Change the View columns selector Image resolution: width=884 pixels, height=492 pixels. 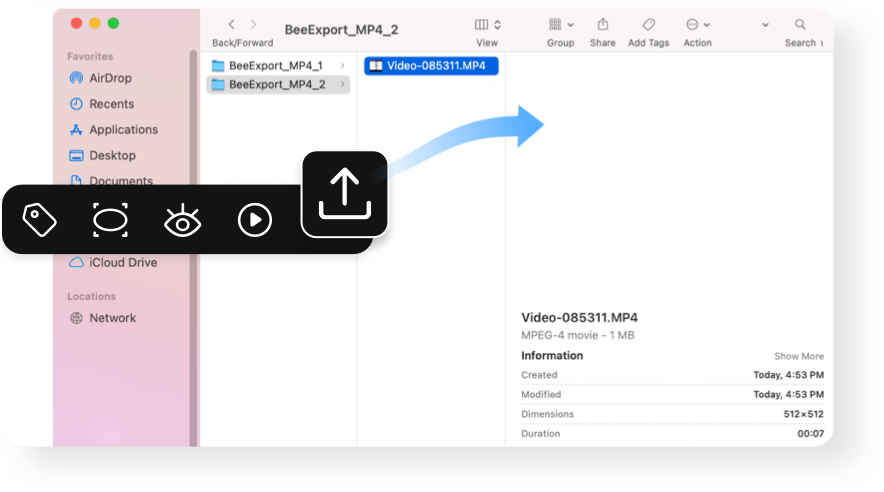tap(487, 25)
